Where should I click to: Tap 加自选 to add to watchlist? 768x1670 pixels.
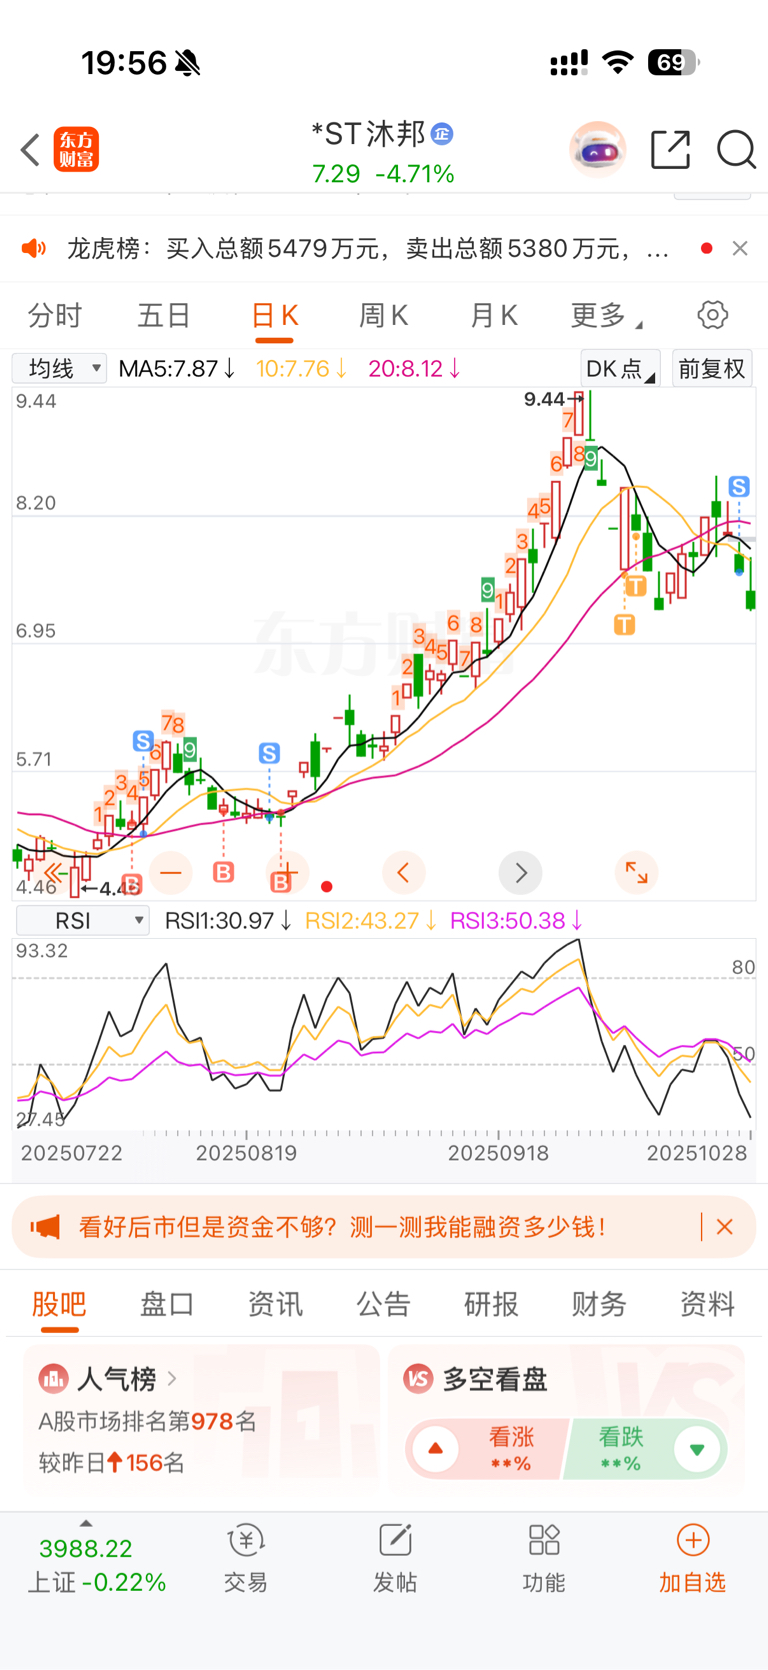click(x=692, y=1559)
